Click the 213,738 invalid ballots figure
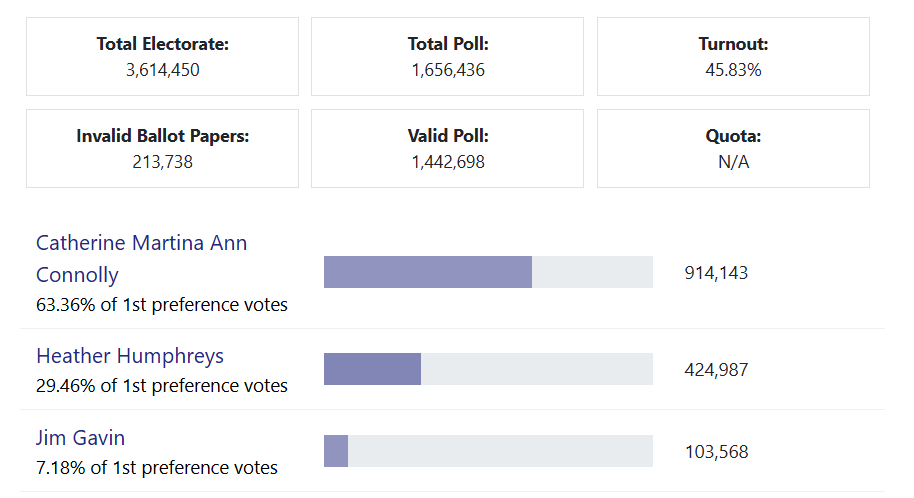914x498 pixels. click(x=162, y=162)
